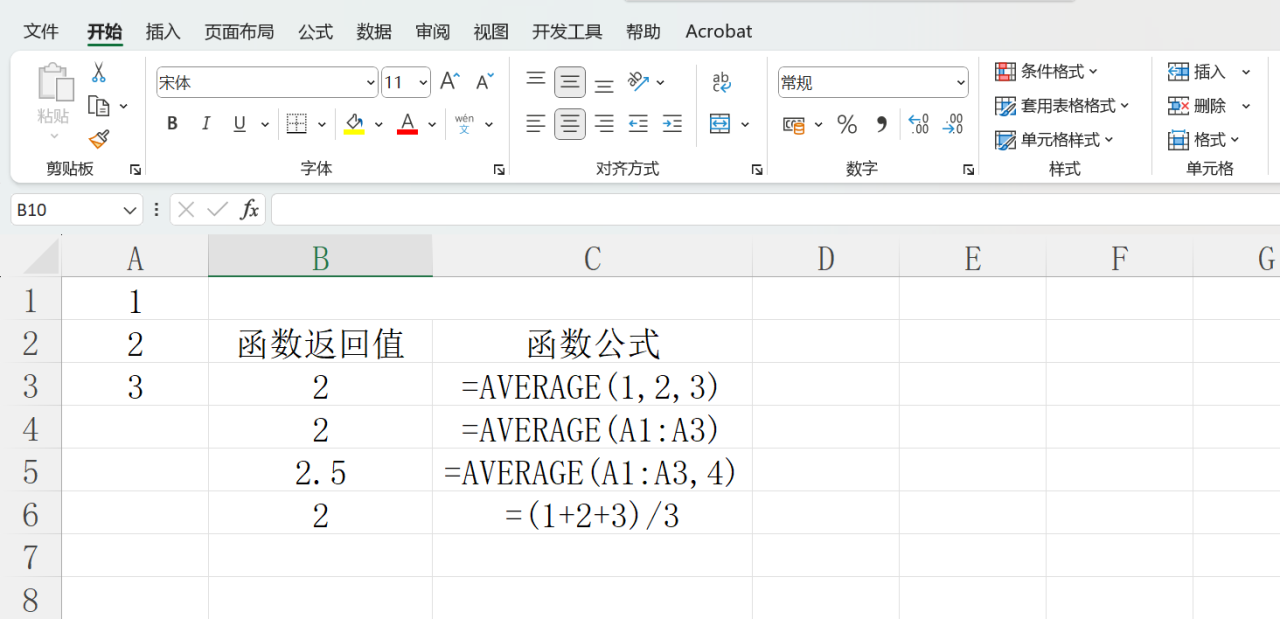Screen dimensions: 1280x619
Task: Expand borders dropdown arrow
Action: pyautogui.click(x=322, y=125)
